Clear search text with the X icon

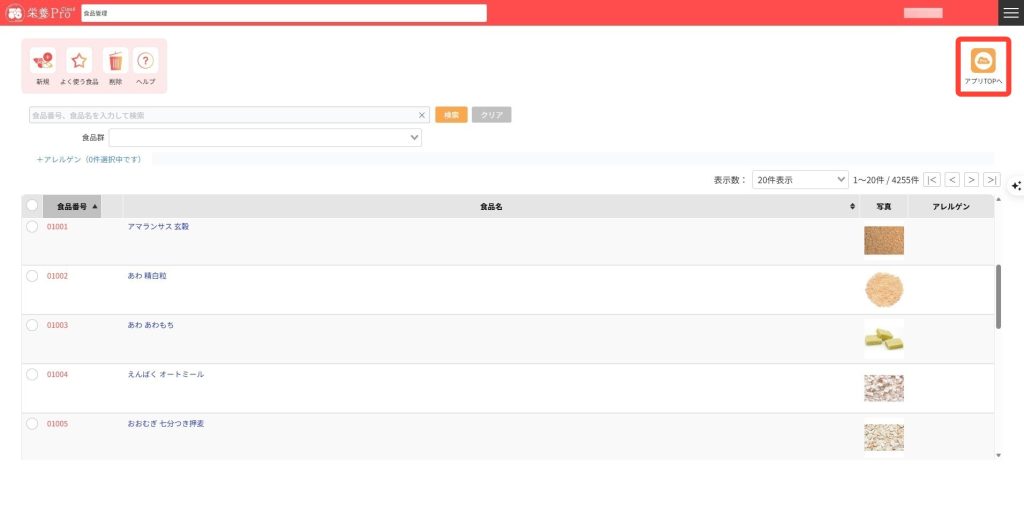(x=421, y=115)
